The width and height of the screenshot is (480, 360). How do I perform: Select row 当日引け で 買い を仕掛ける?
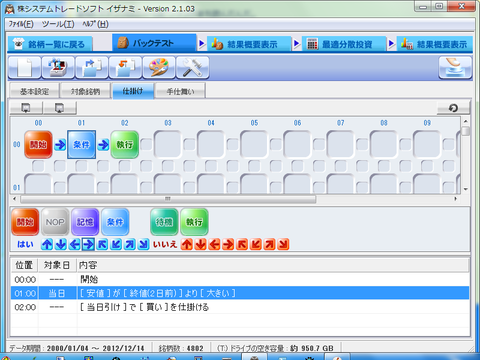pos(240,307)
